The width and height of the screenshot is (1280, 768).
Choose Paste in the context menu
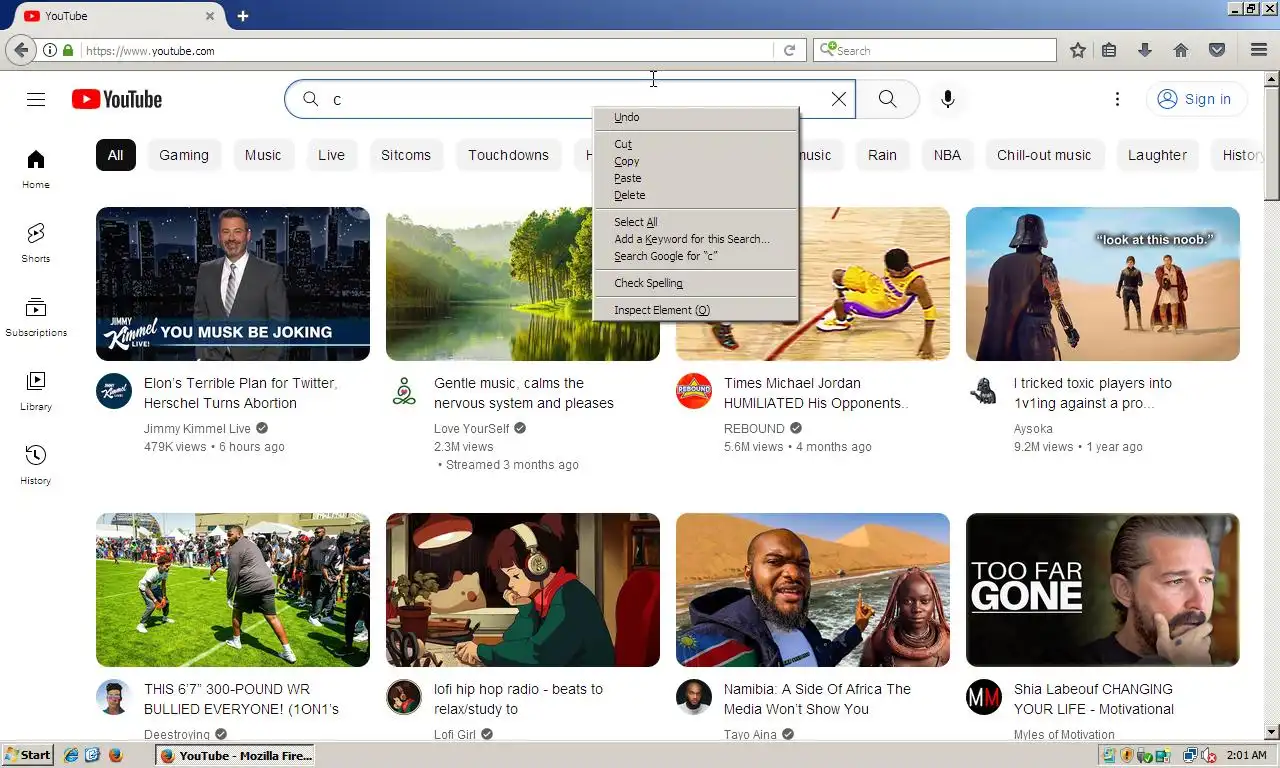696,178
